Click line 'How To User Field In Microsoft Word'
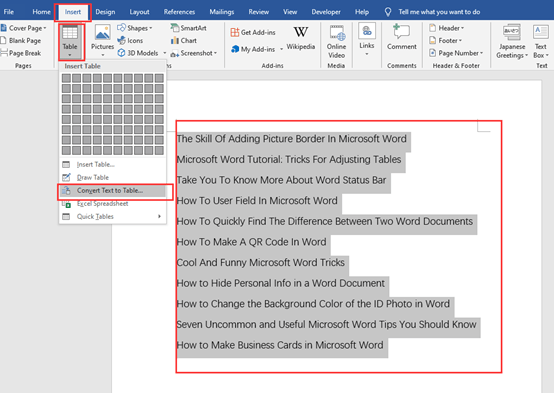The height and width of the screenshot is (393, 554). 257,201
